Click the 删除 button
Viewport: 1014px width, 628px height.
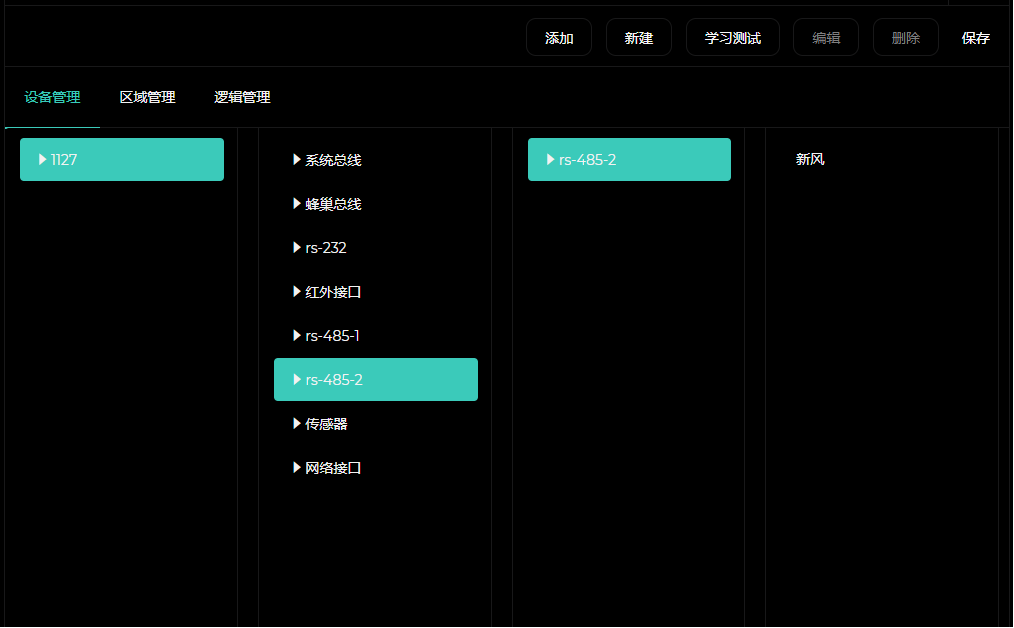pyautogui.click(x=905, y=38)
